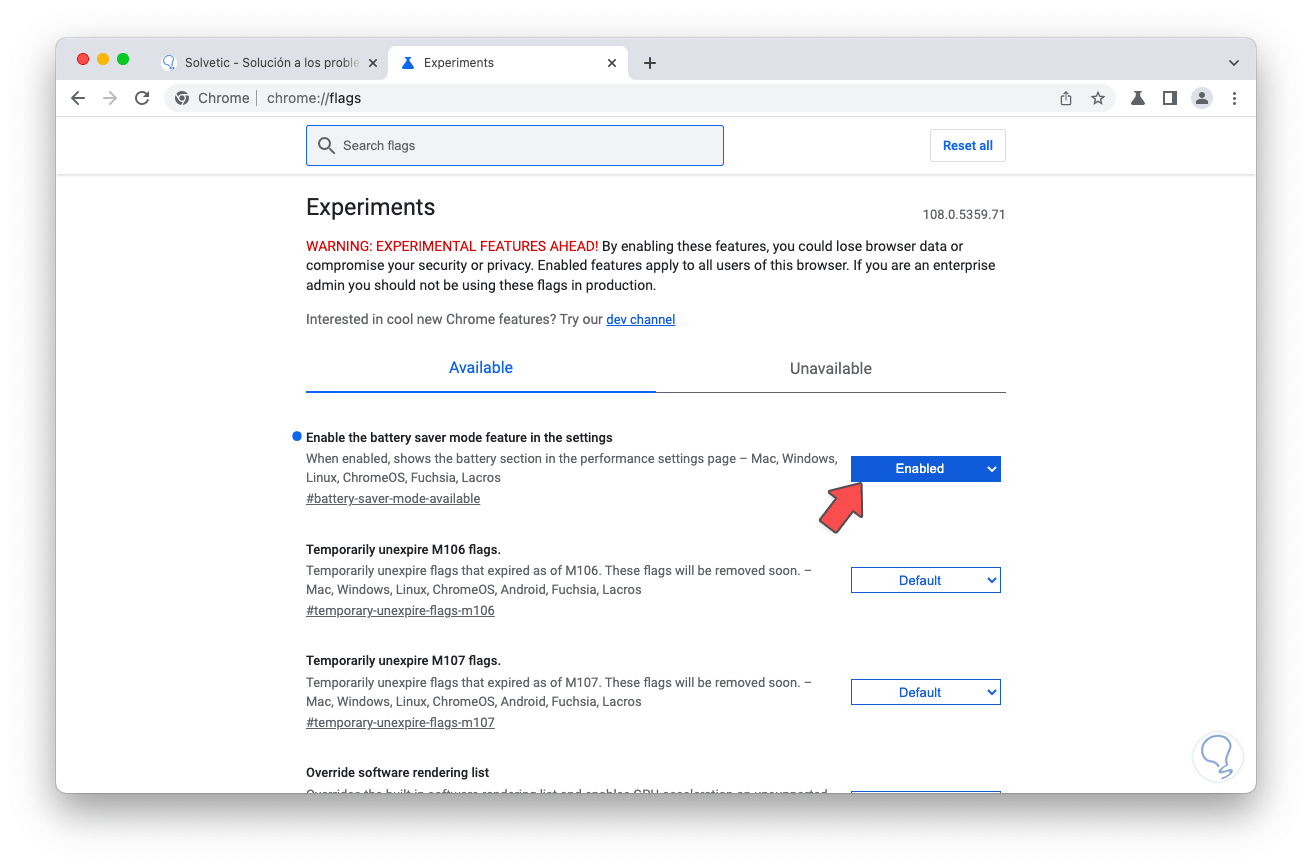Reload the chrome://flags page
Viewport: 1312px width, 867px height.
coord(142,98)
